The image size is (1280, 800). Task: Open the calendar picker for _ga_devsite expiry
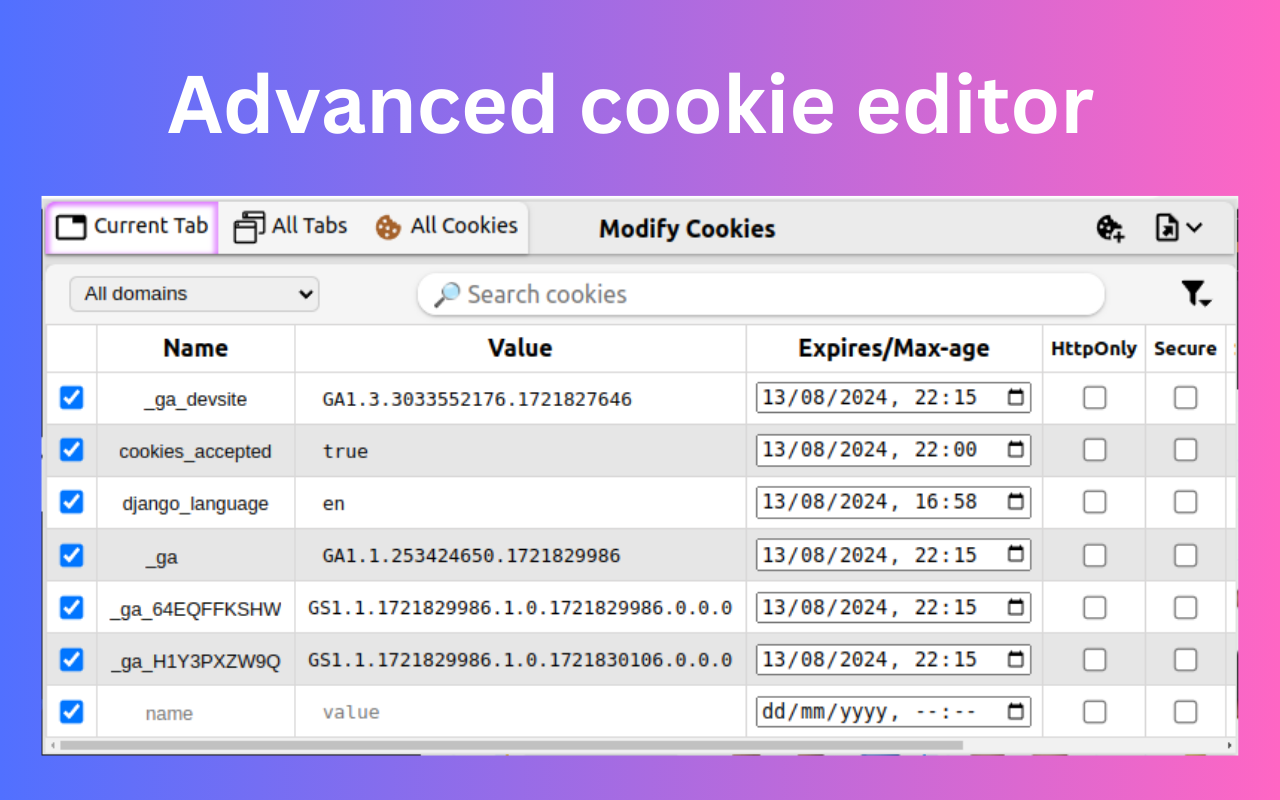(x=1016, y=397)
